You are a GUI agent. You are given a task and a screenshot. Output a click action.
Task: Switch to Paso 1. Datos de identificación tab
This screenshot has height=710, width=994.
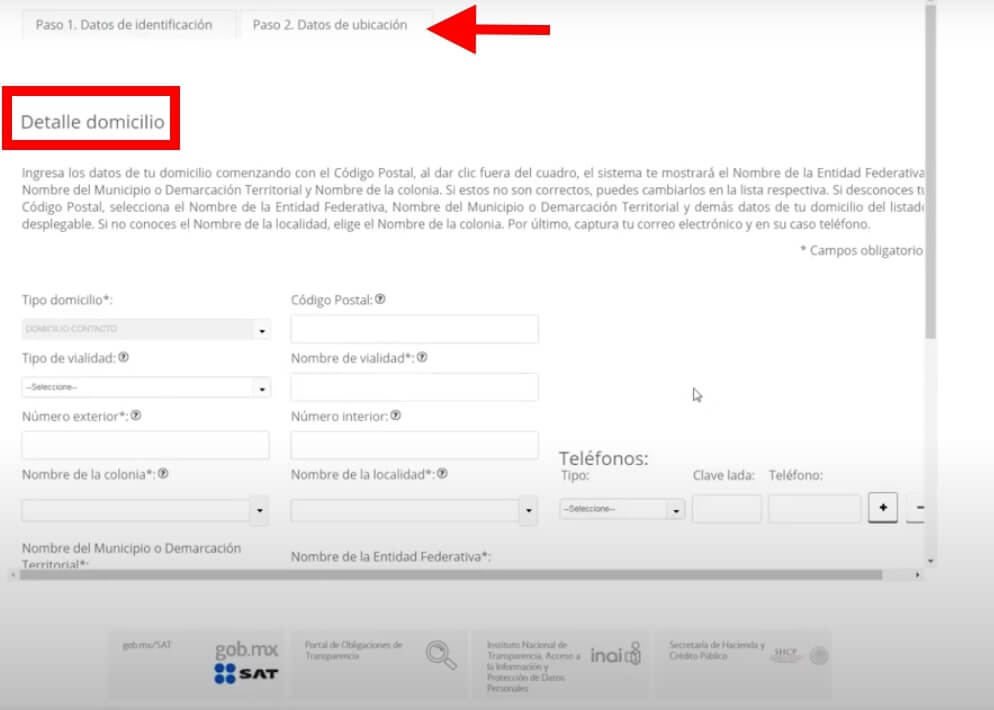pos(124,25)
